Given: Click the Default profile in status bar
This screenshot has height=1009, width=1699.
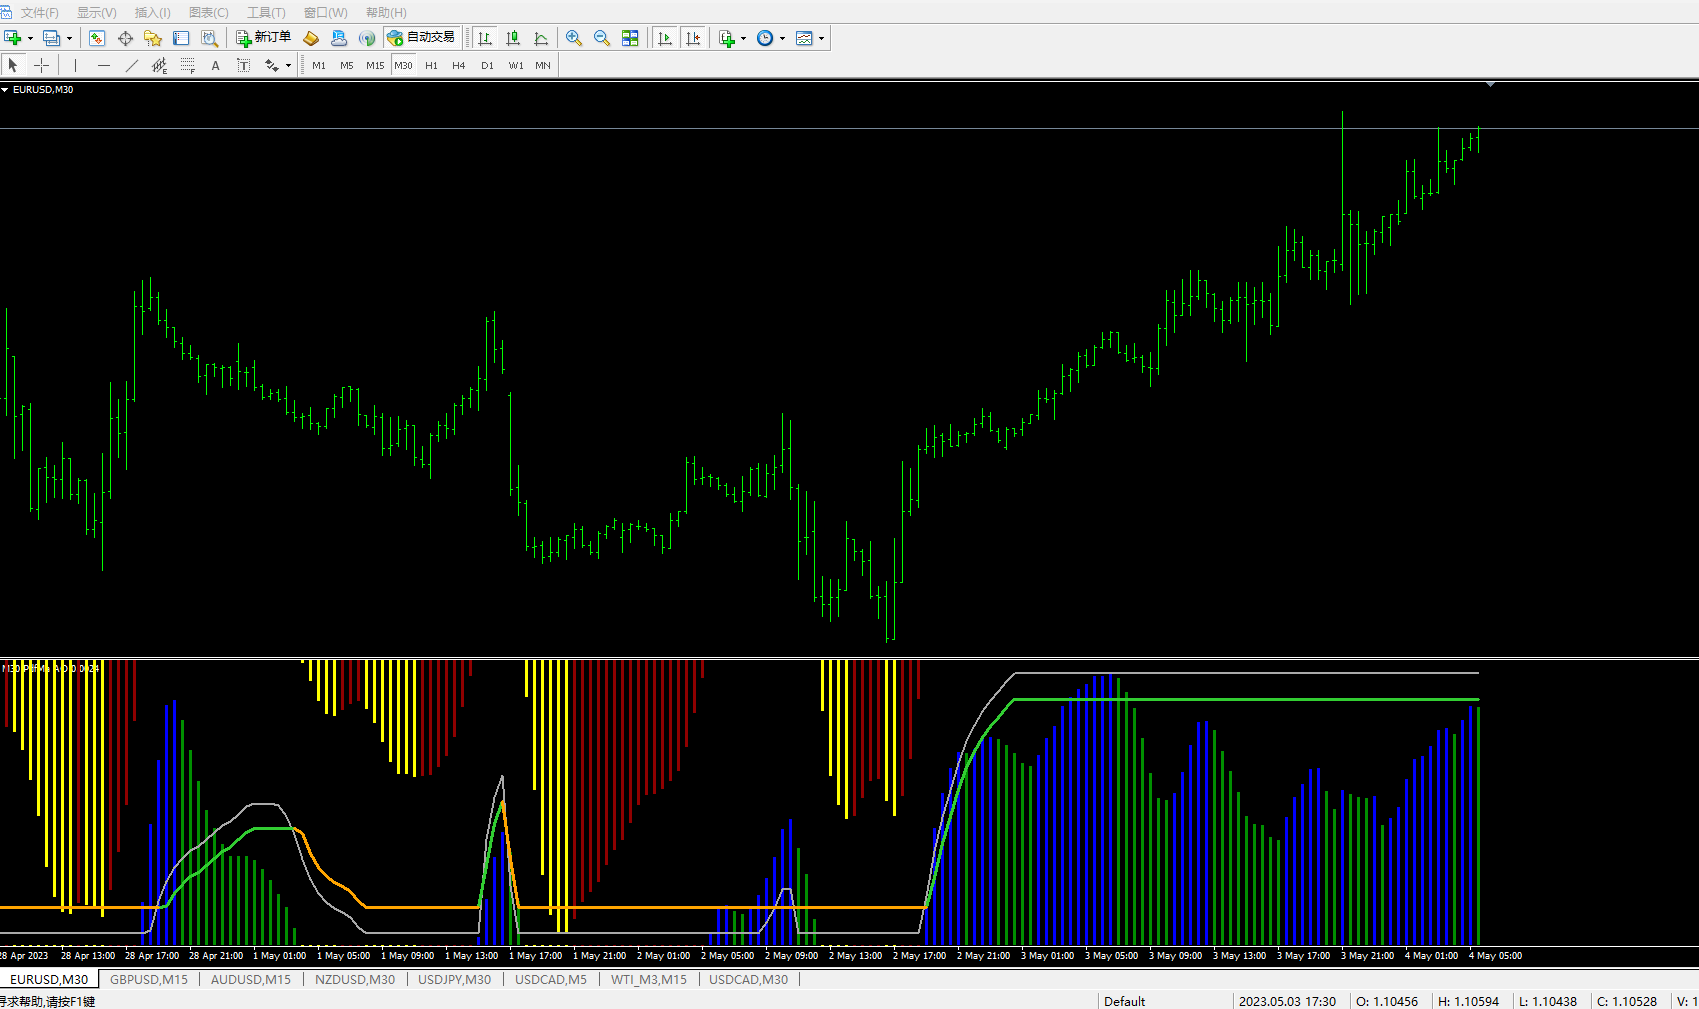Looking at the screenshot, I should 1124,1001.
